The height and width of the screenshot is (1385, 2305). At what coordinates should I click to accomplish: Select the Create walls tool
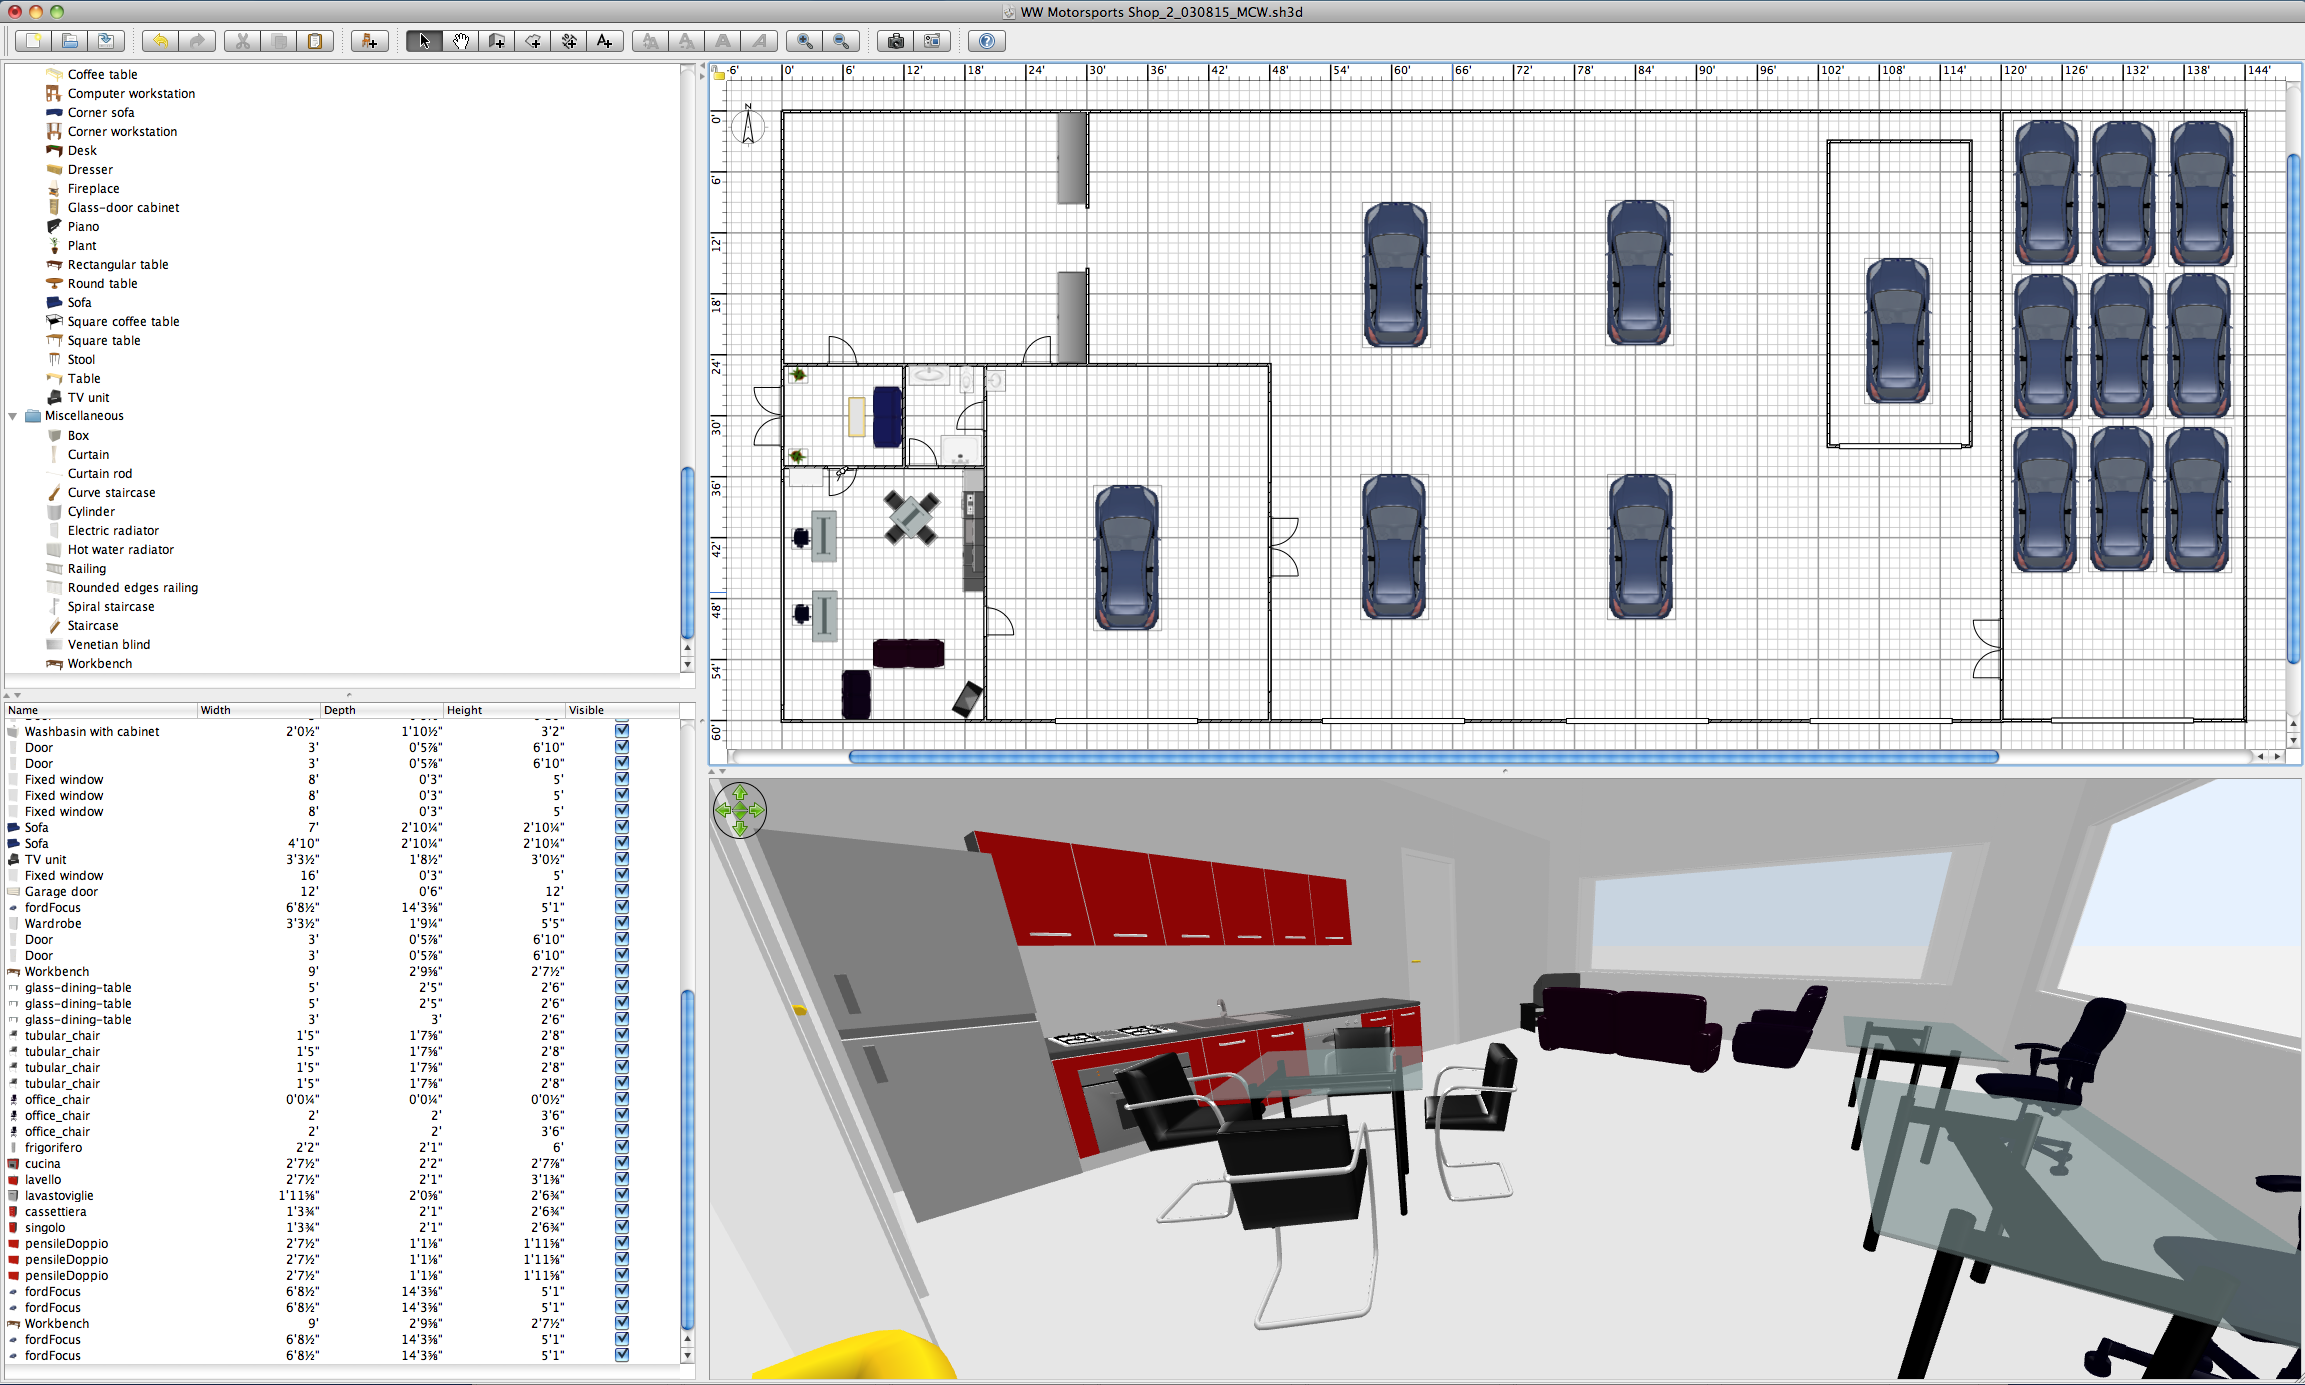tap(497, 41)
